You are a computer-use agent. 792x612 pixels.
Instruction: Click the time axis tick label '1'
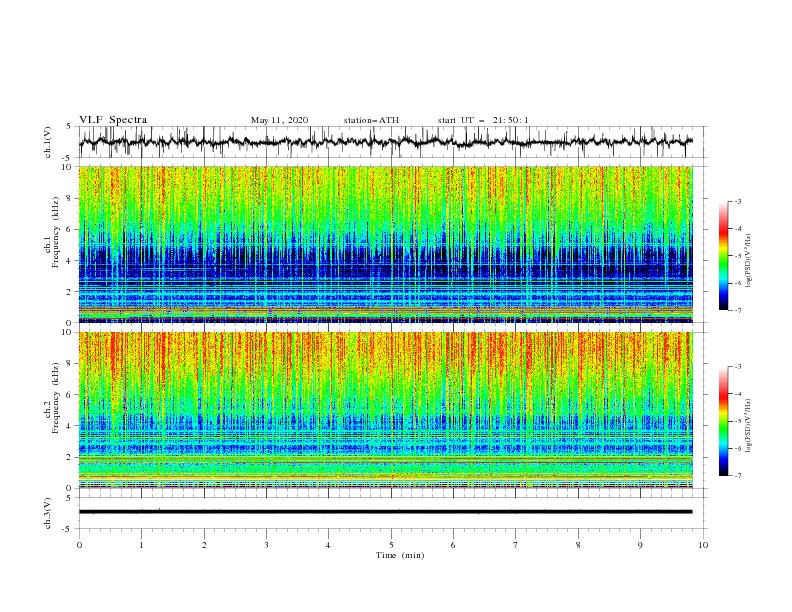pyautogui.click(x=141, y=545)
